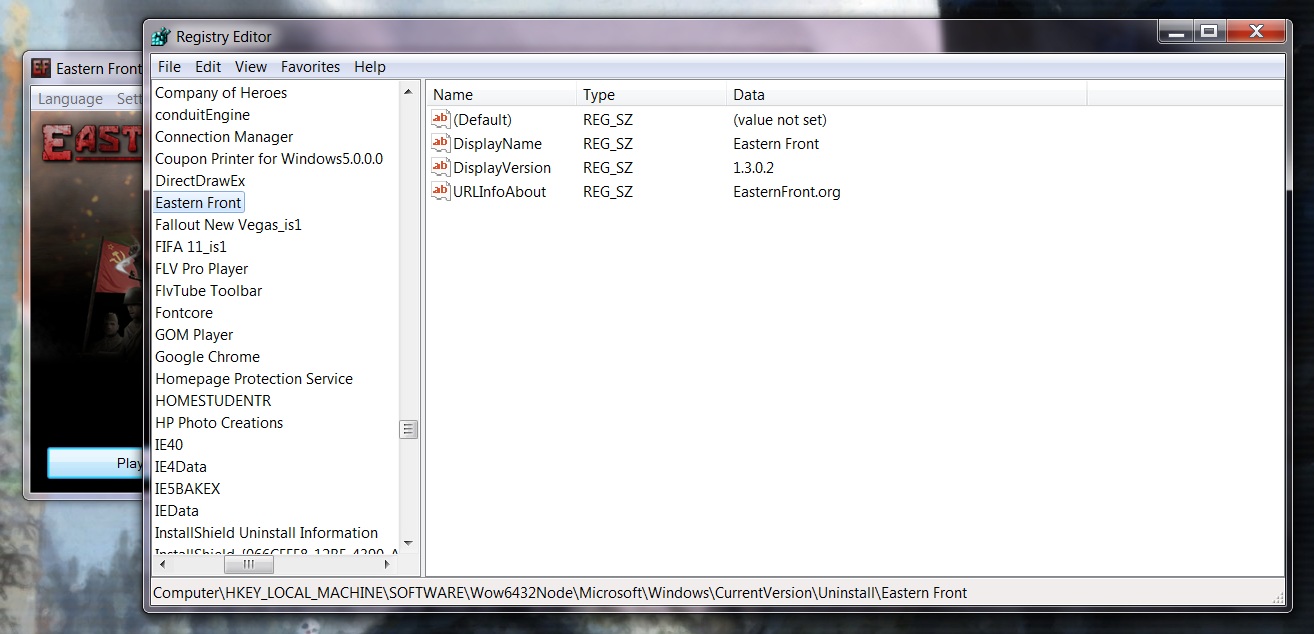Select the IE4Data key

tap(181, 467)
